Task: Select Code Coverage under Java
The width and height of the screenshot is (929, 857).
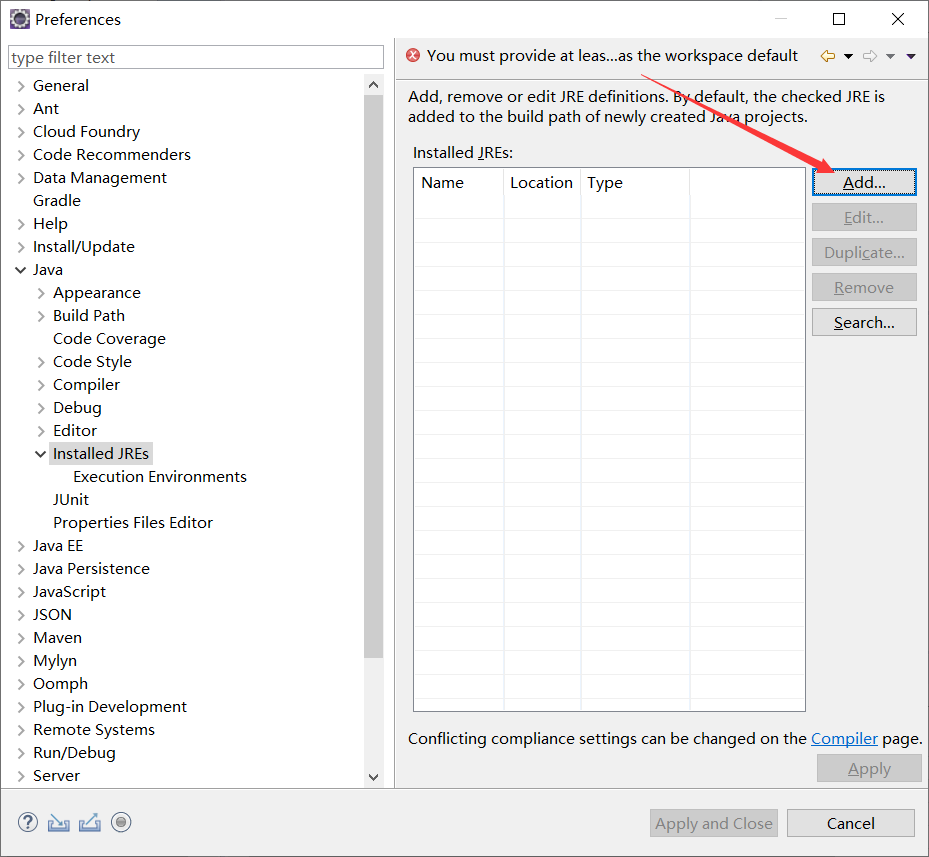Action: [109, 339]
